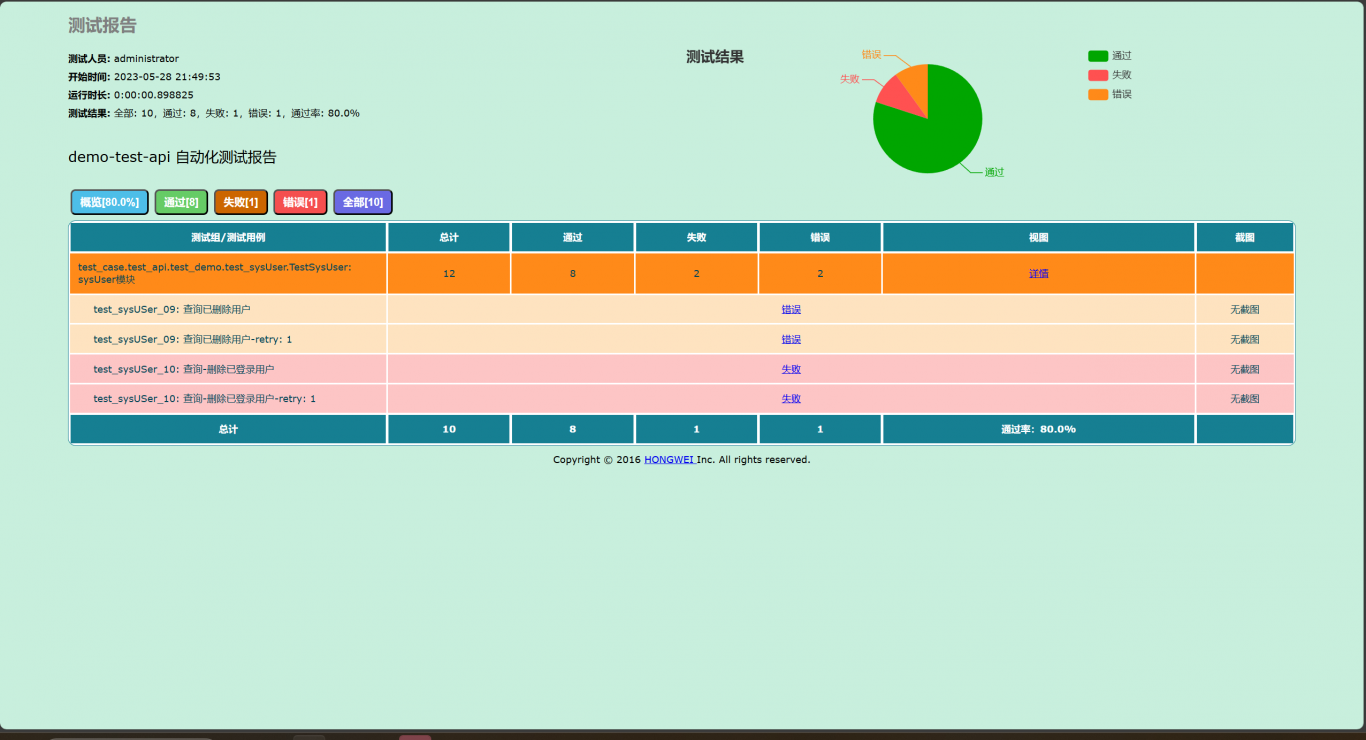Screen dimensions: 1366x740
Task: Click the 失败 column header in table
Action: point(696,238)
